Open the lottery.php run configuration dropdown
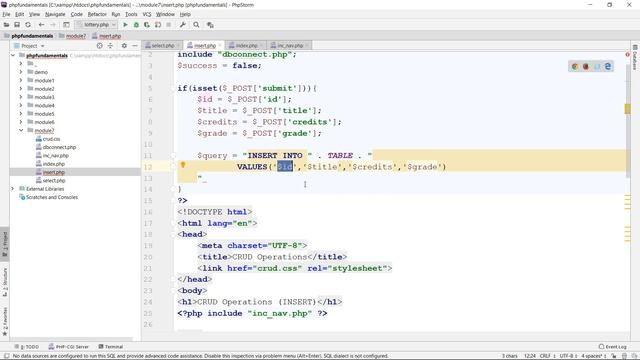The height and width of the screenshot is (360, 640). [x=96, y=25]
